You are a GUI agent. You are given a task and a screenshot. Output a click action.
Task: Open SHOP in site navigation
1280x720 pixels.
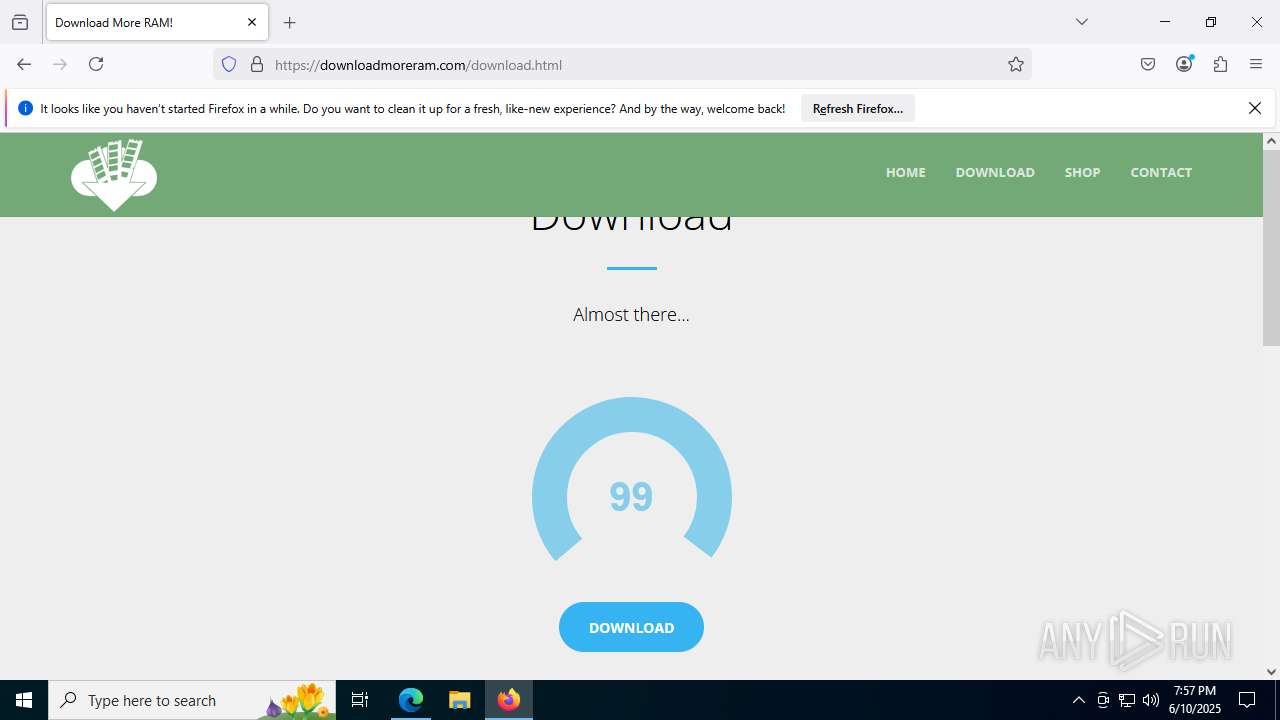1082,172
